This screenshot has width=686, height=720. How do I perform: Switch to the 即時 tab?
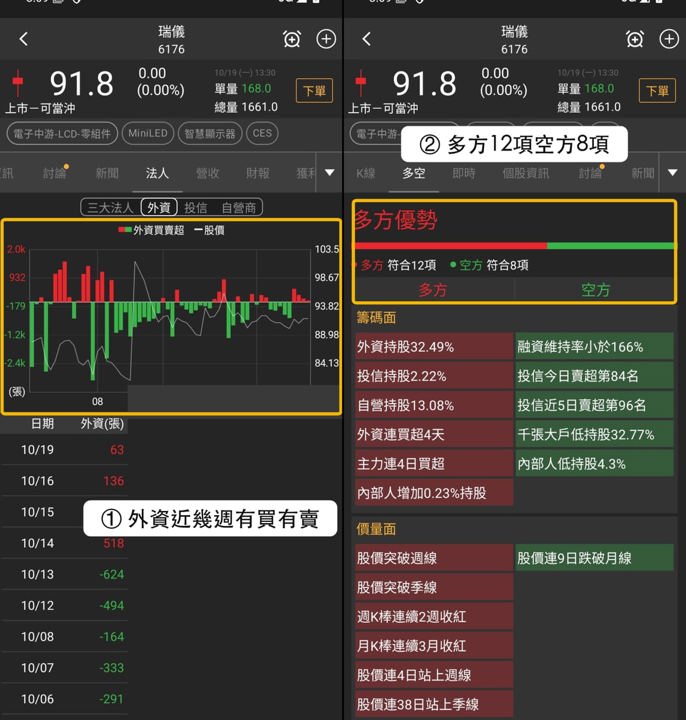coord(464,173)
